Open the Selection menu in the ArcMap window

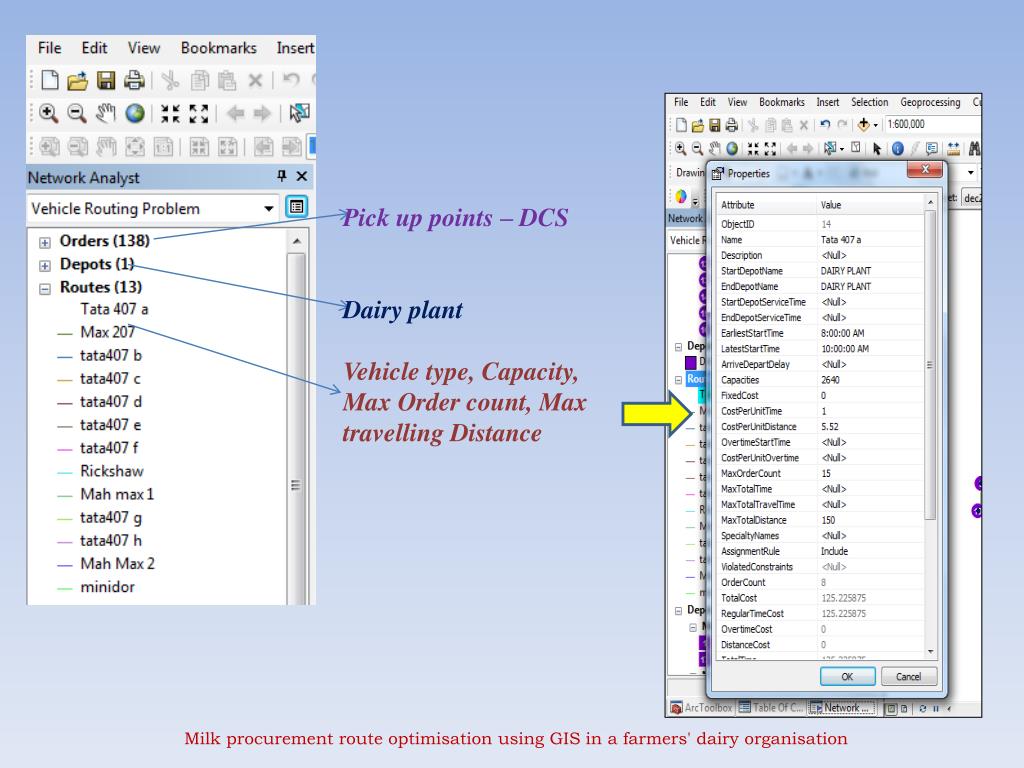(869, 103)
